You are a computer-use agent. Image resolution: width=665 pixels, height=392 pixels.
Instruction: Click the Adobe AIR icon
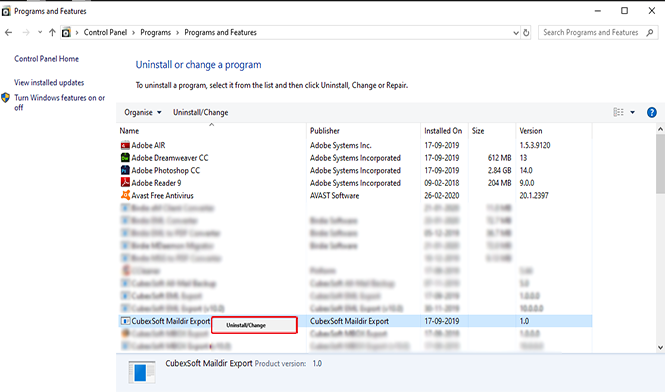[125, 145]
